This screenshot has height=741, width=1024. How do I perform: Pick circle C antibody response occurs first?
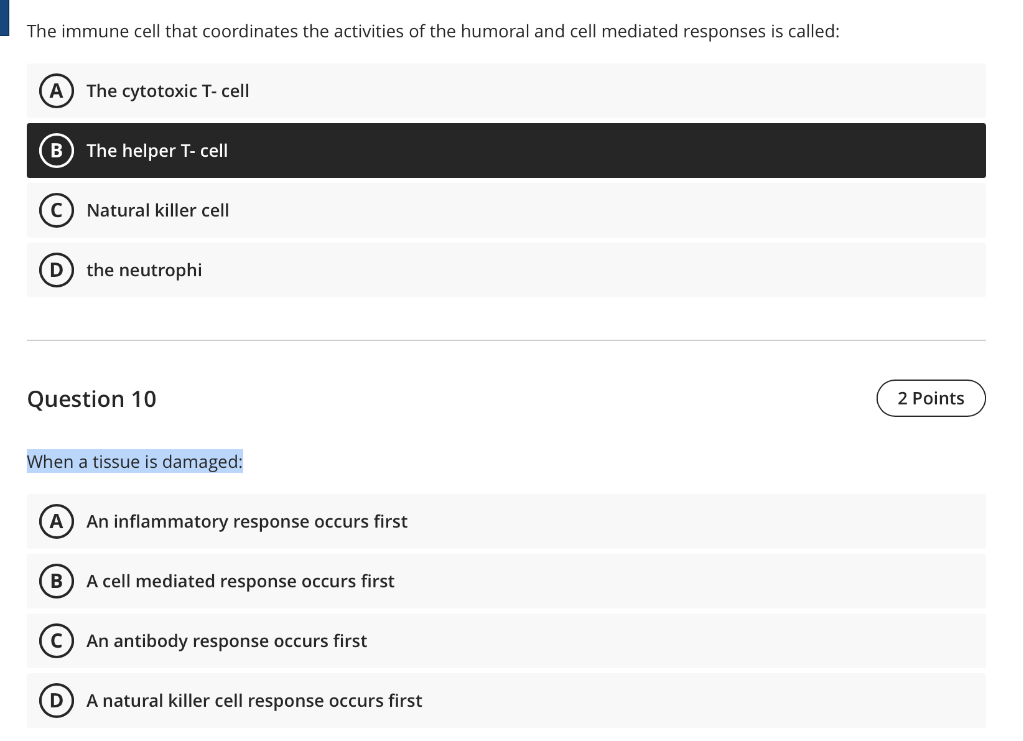(56, 640)
